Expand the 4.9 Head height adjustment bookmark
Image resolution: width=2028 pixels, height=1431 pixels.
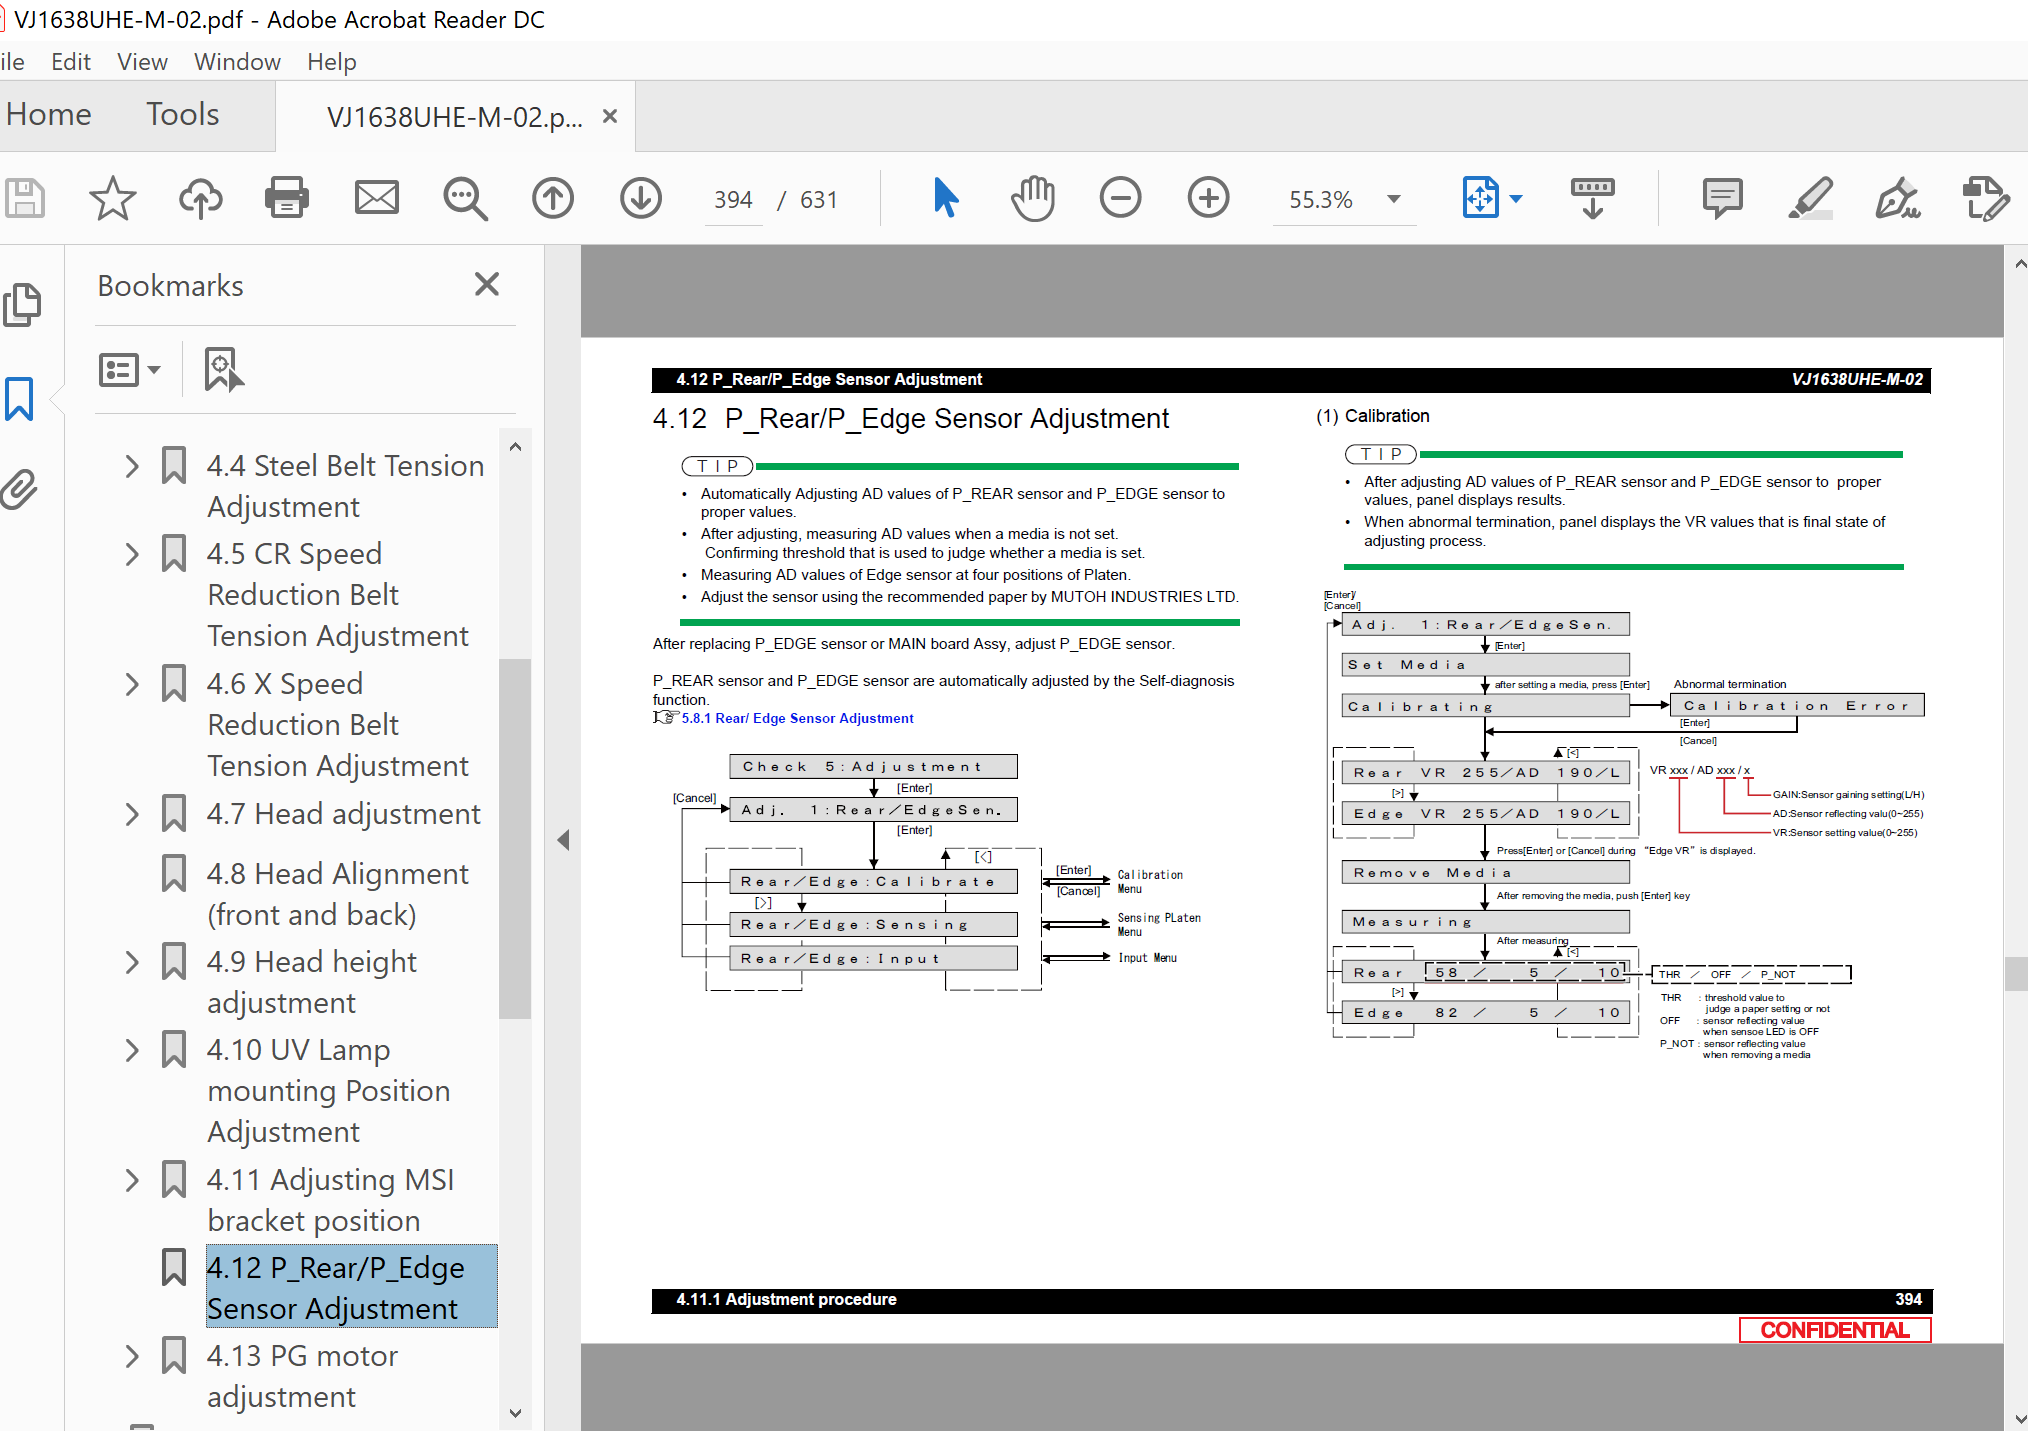(132, 962)
